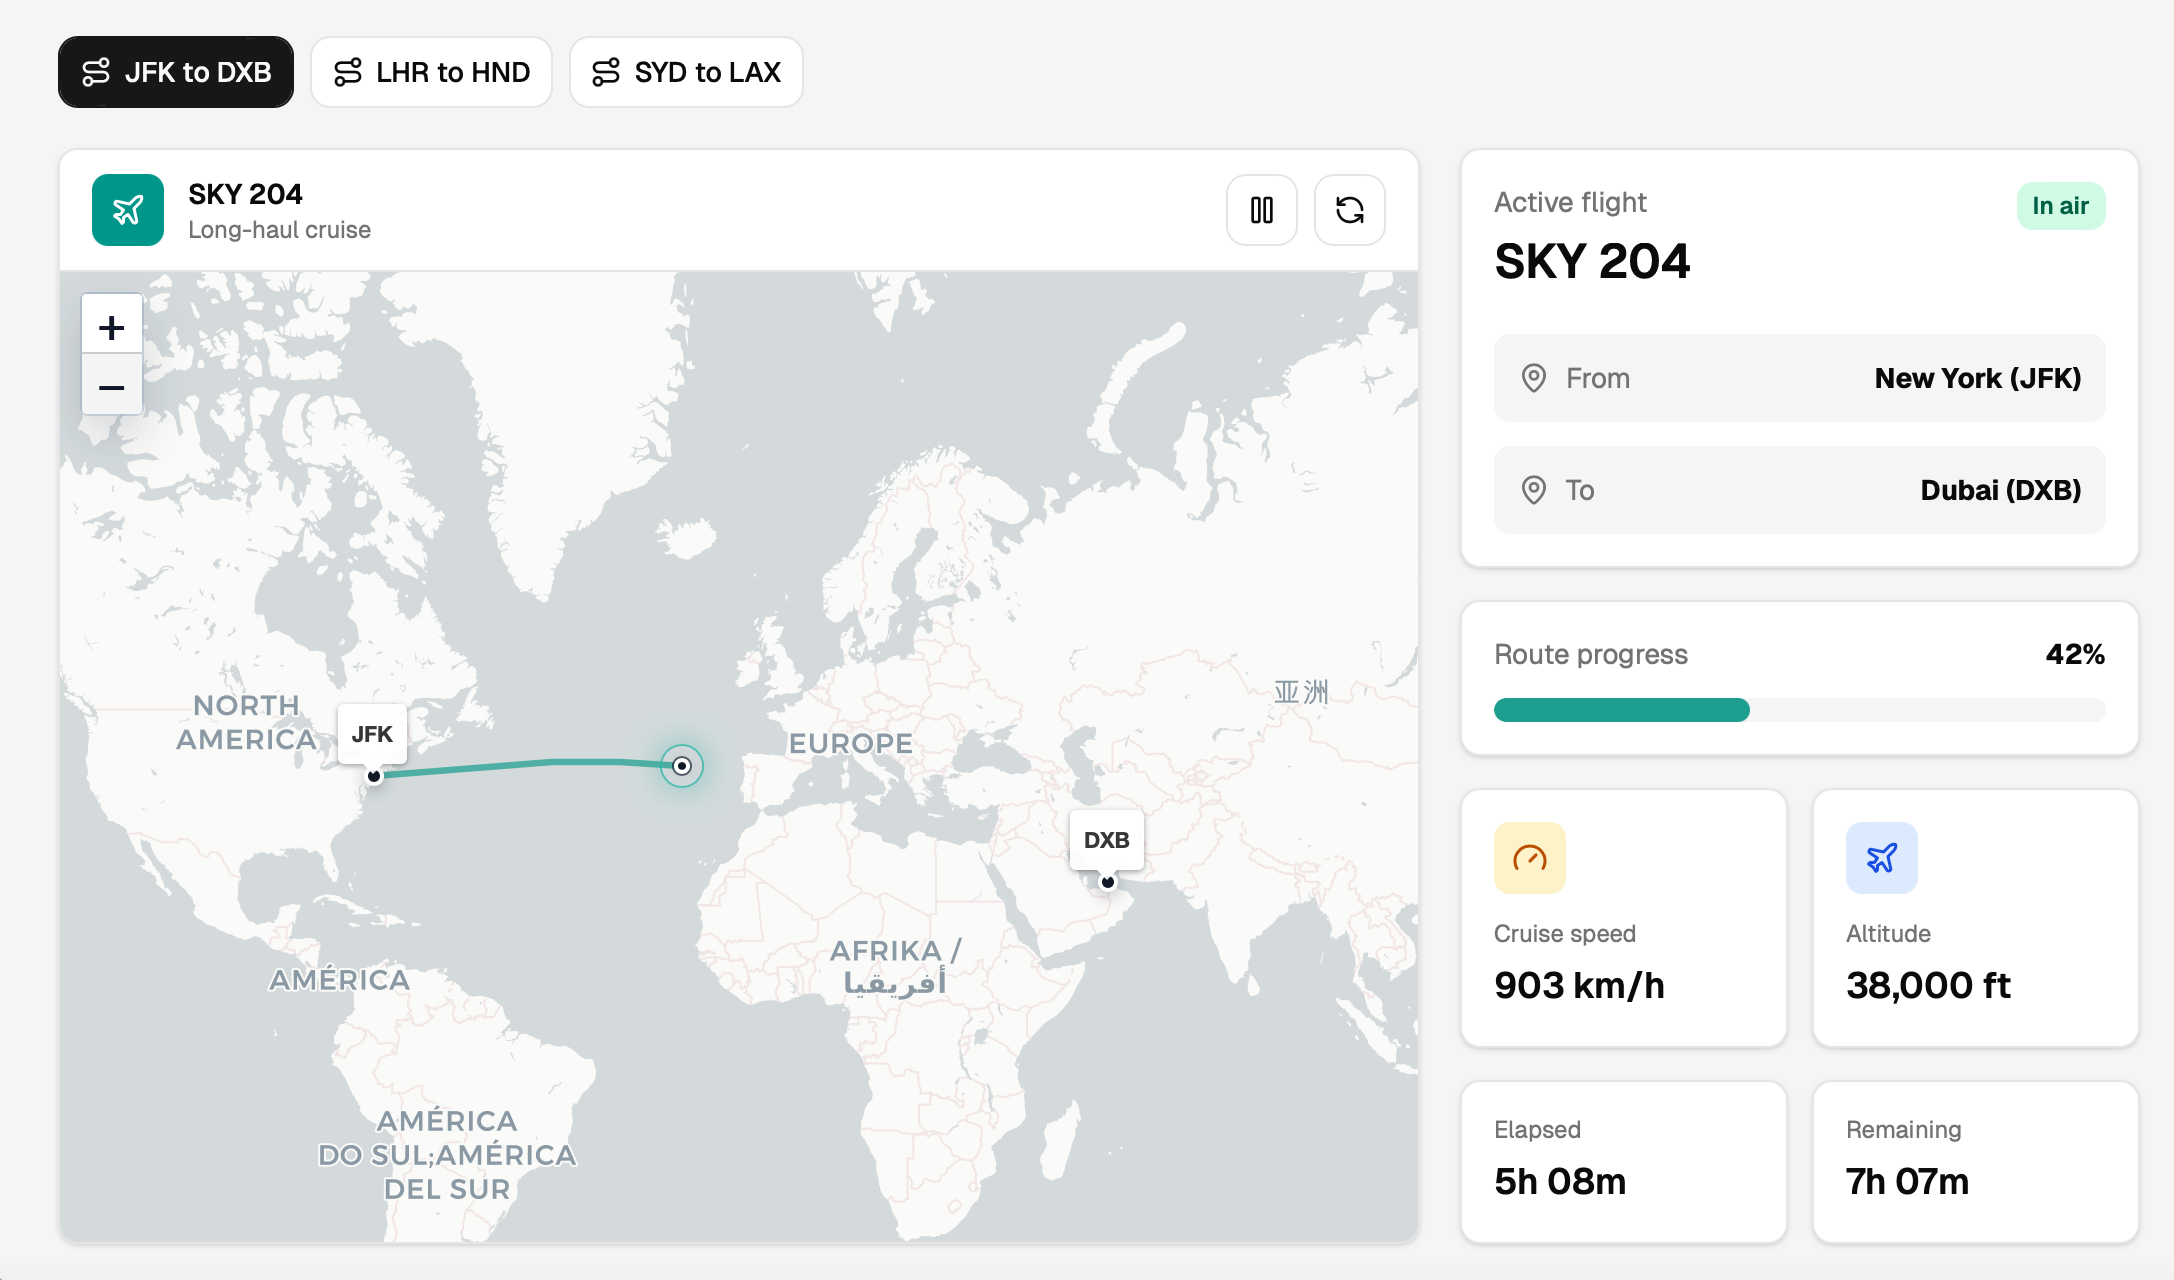2174x1280 pixels.
Task: Switch to the SYD to LAX route
Action: (x=686, y=72)
